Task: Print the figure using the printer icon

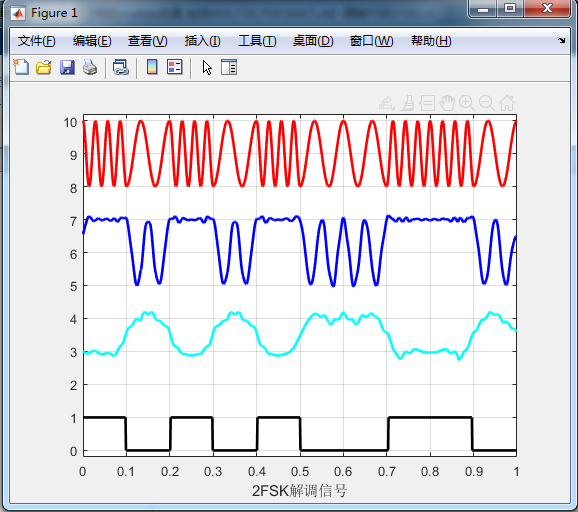Action: (90, 67)
